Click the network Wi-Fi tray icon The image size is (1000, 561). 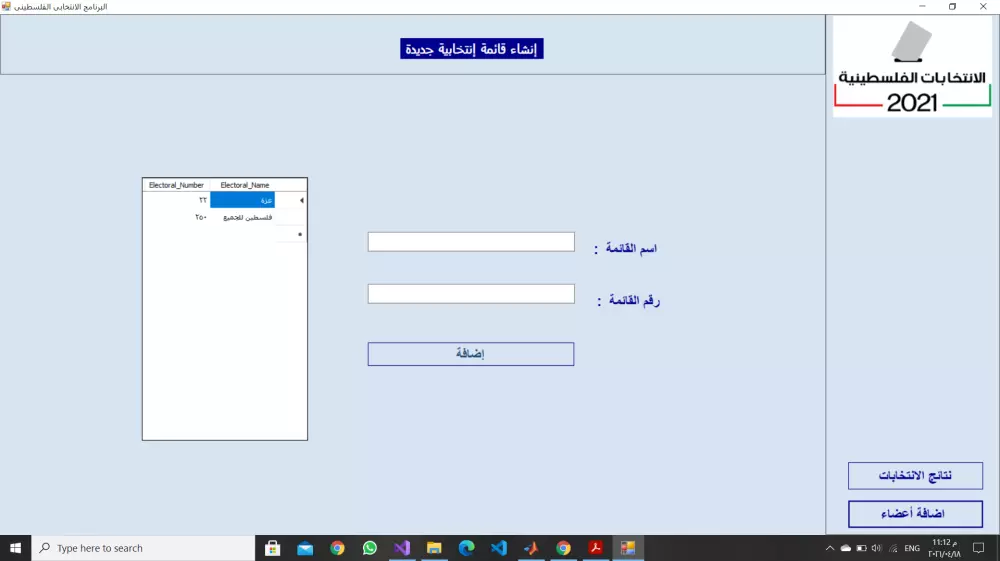point(893,548)
